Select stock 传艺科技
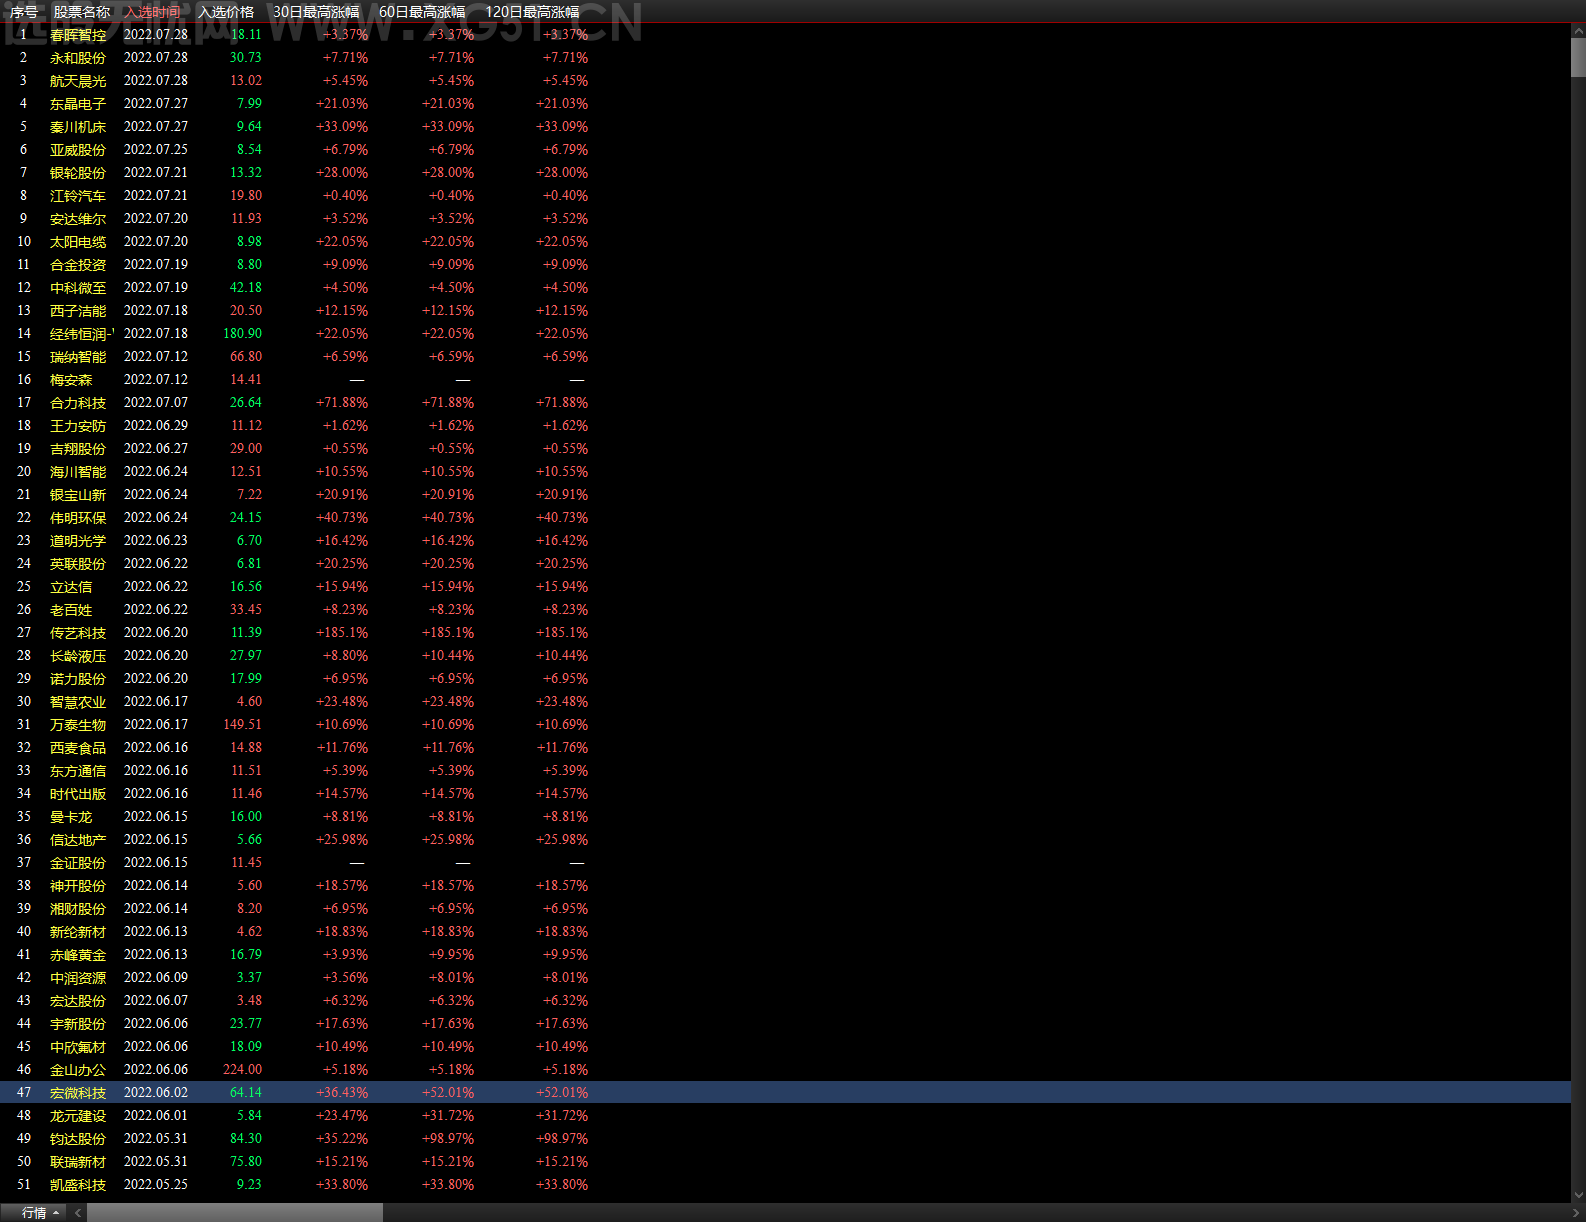This screenshot has height=1222, width=1586. pos(78,633)
